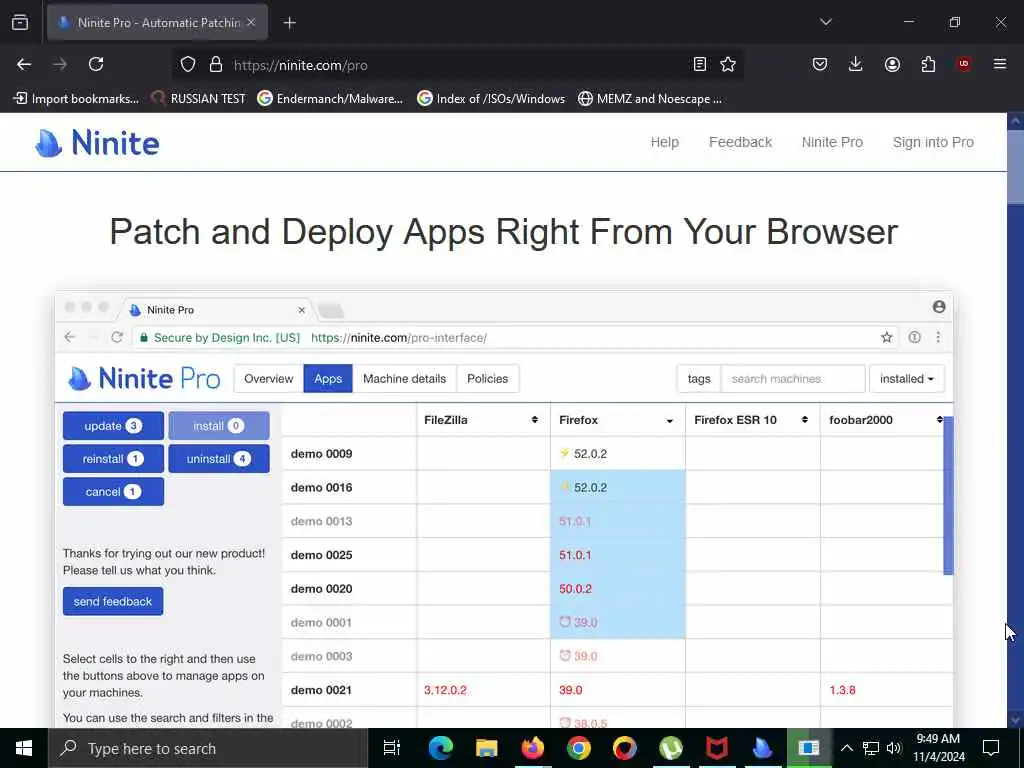Expand the installed filter dropdown

pyautogui.click(x=906, y=379)
